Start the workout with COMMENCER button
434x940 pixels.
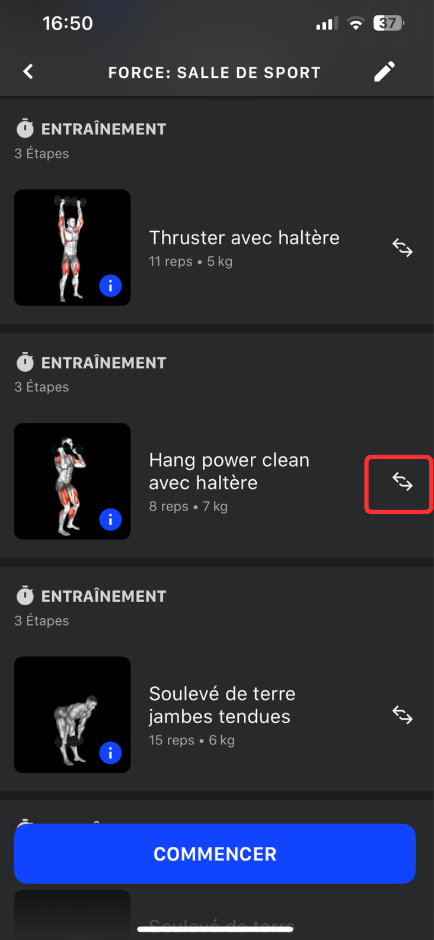click(215, 854)
